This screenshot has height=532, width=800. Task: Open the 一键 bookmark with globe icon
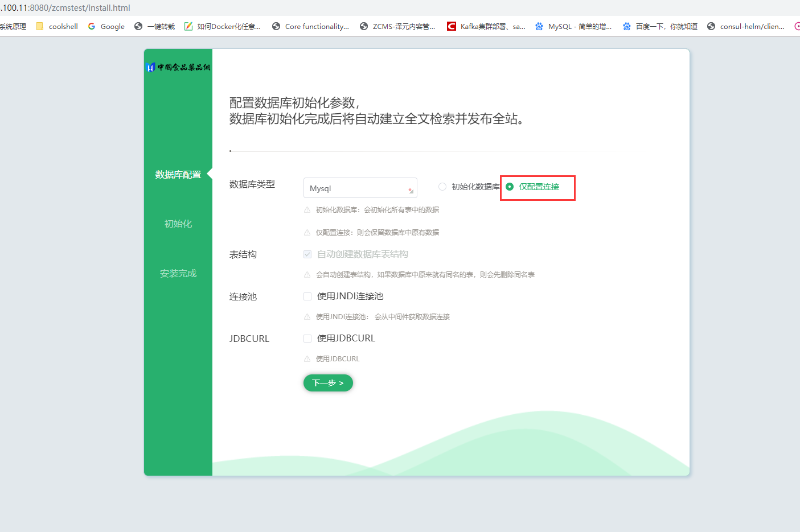[x=155, y=27]
